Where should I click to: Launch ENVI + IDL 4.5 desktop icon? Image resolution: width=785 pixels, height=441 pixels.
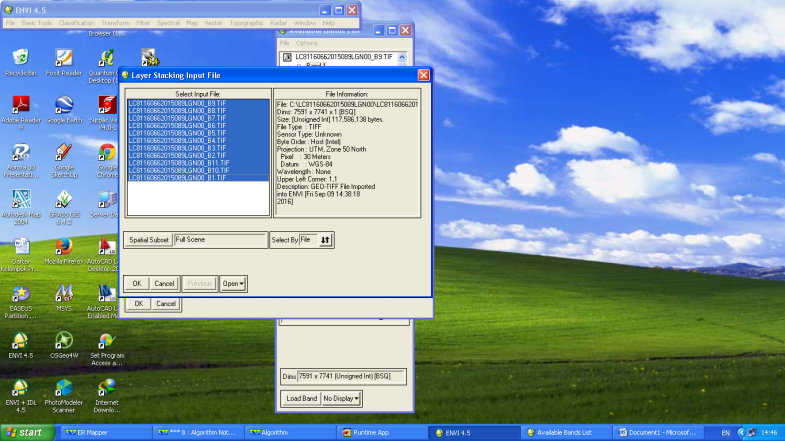21,395
